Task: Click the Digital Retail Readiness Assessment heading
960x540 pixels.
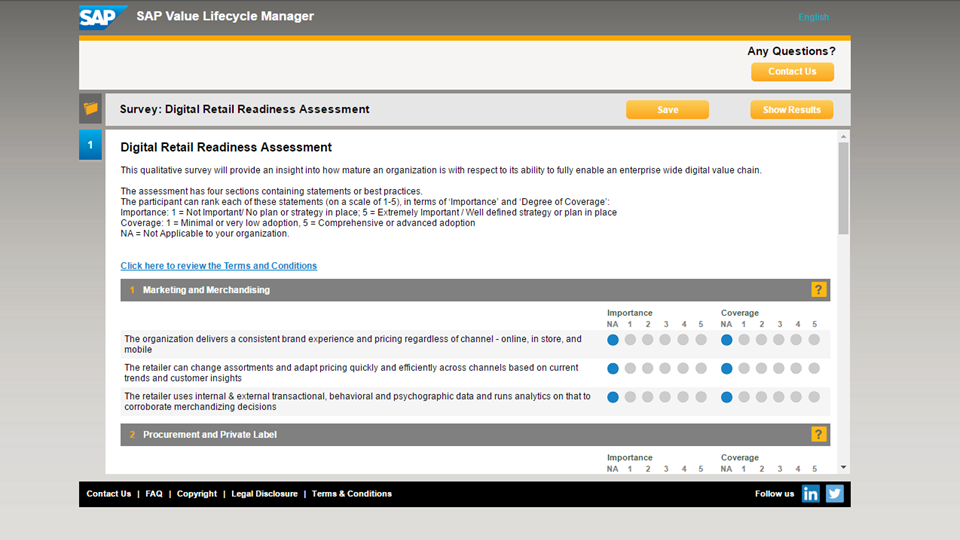Action: [226, 148]
